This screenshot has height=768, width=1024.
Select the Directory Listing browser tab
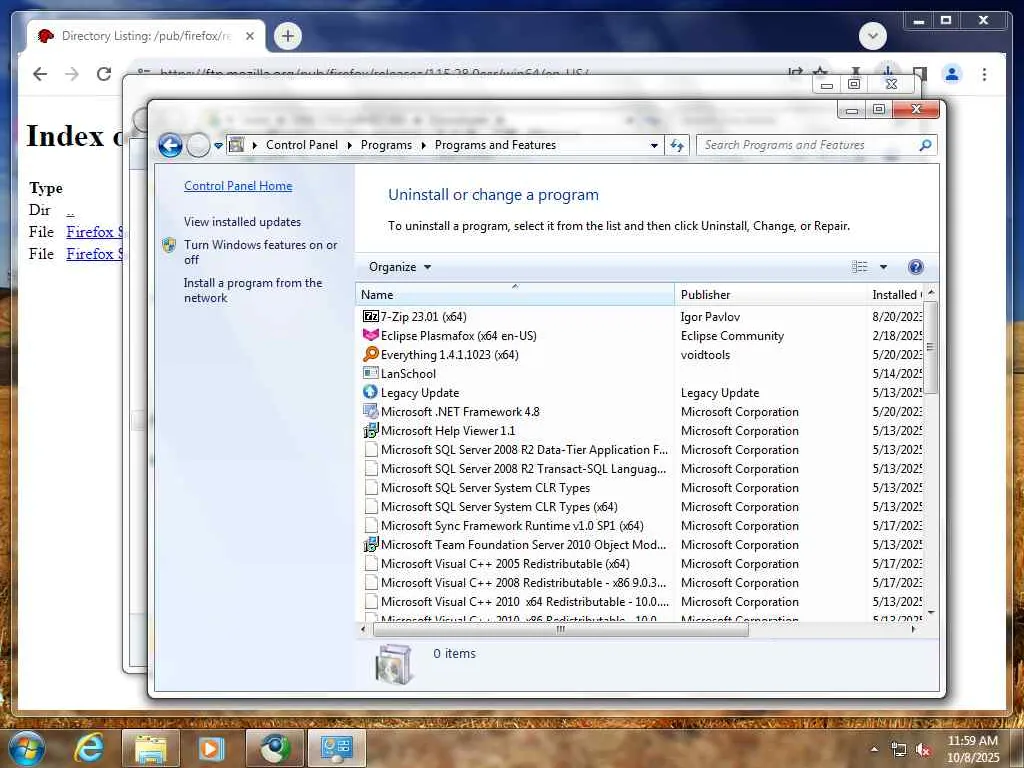[146, 36]
